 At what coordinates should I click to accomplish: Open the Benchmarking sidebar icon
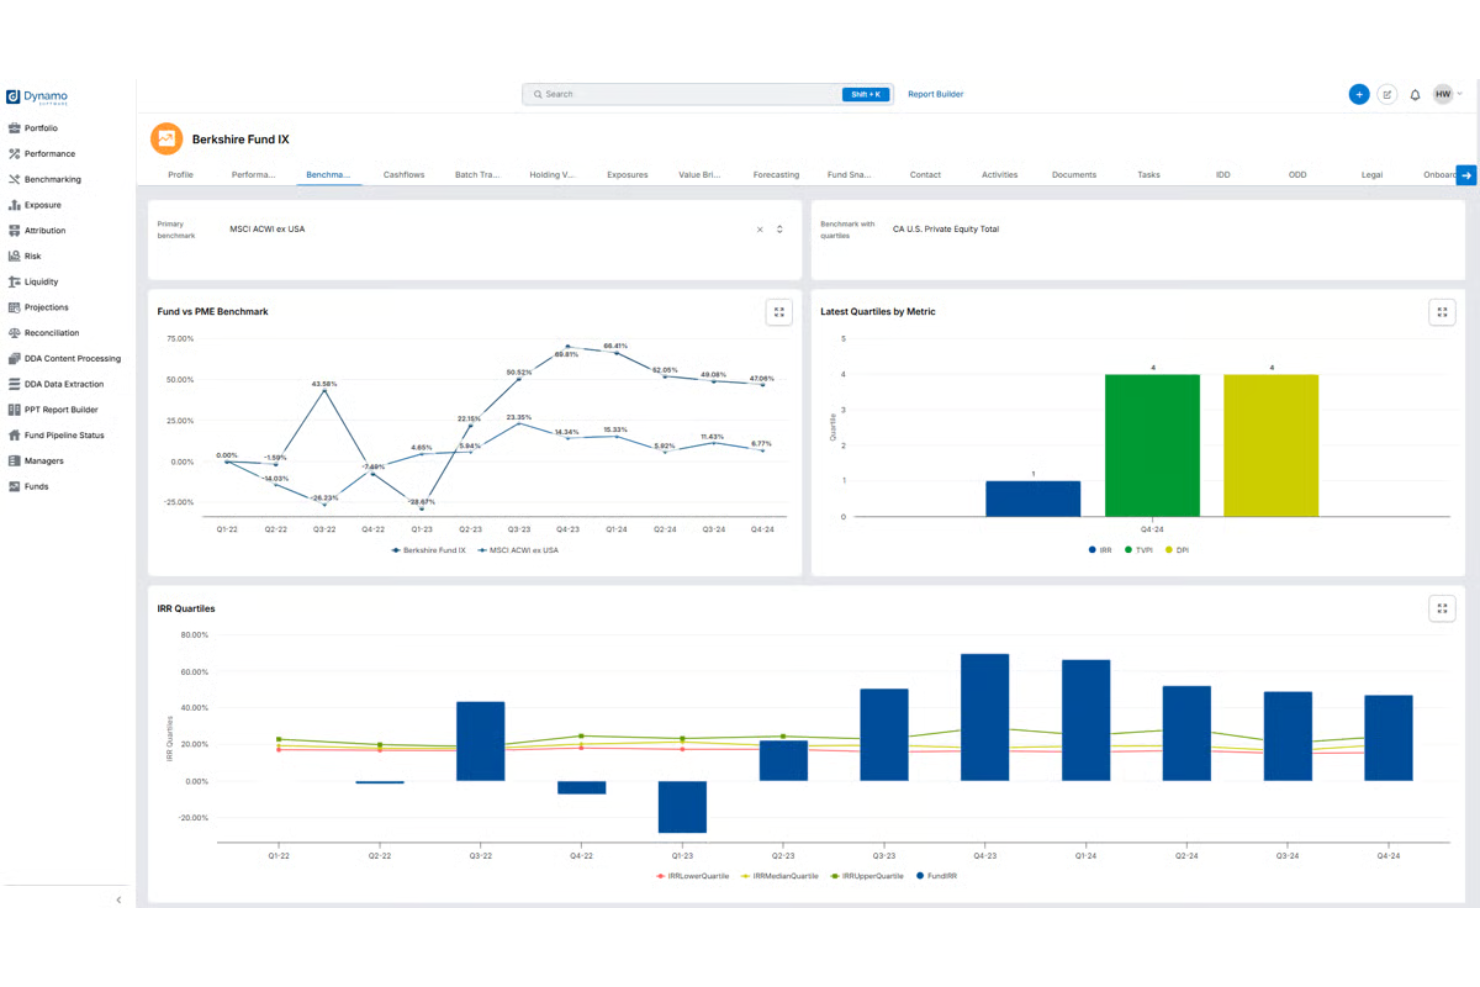click(14, 179)
